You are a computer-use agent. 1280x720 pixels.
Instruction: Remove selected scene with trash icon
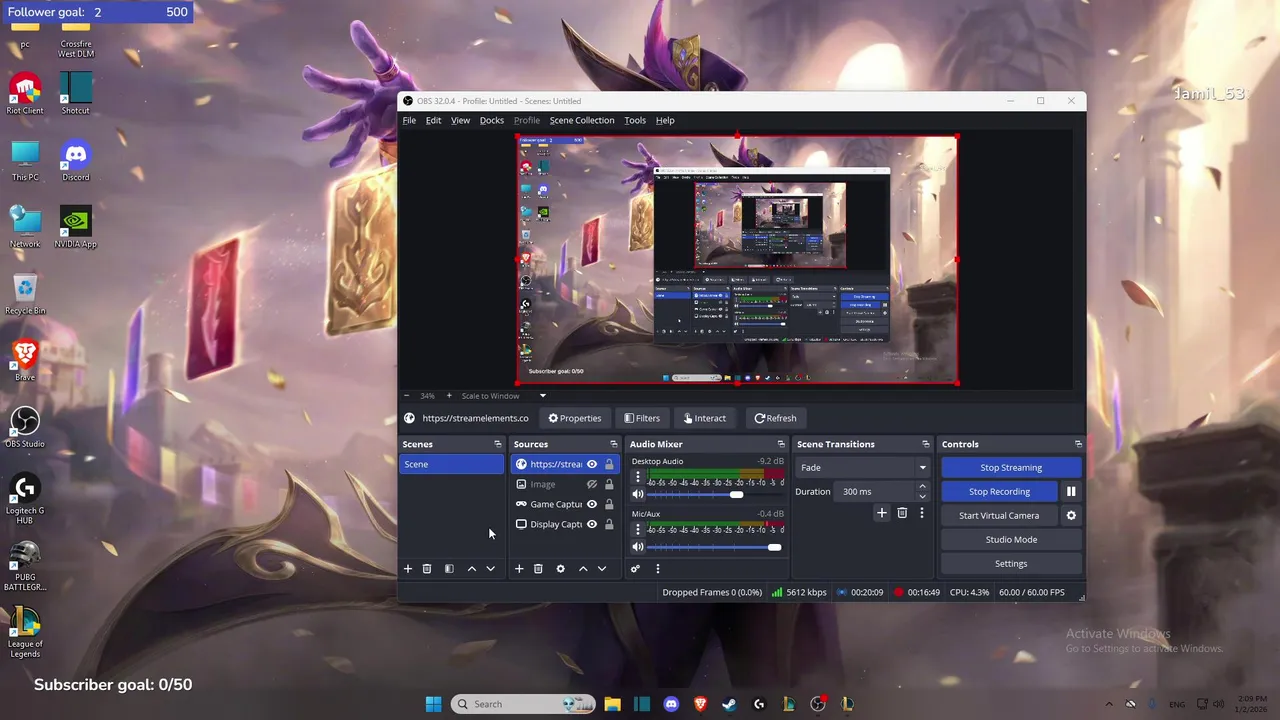pos(427,569)
